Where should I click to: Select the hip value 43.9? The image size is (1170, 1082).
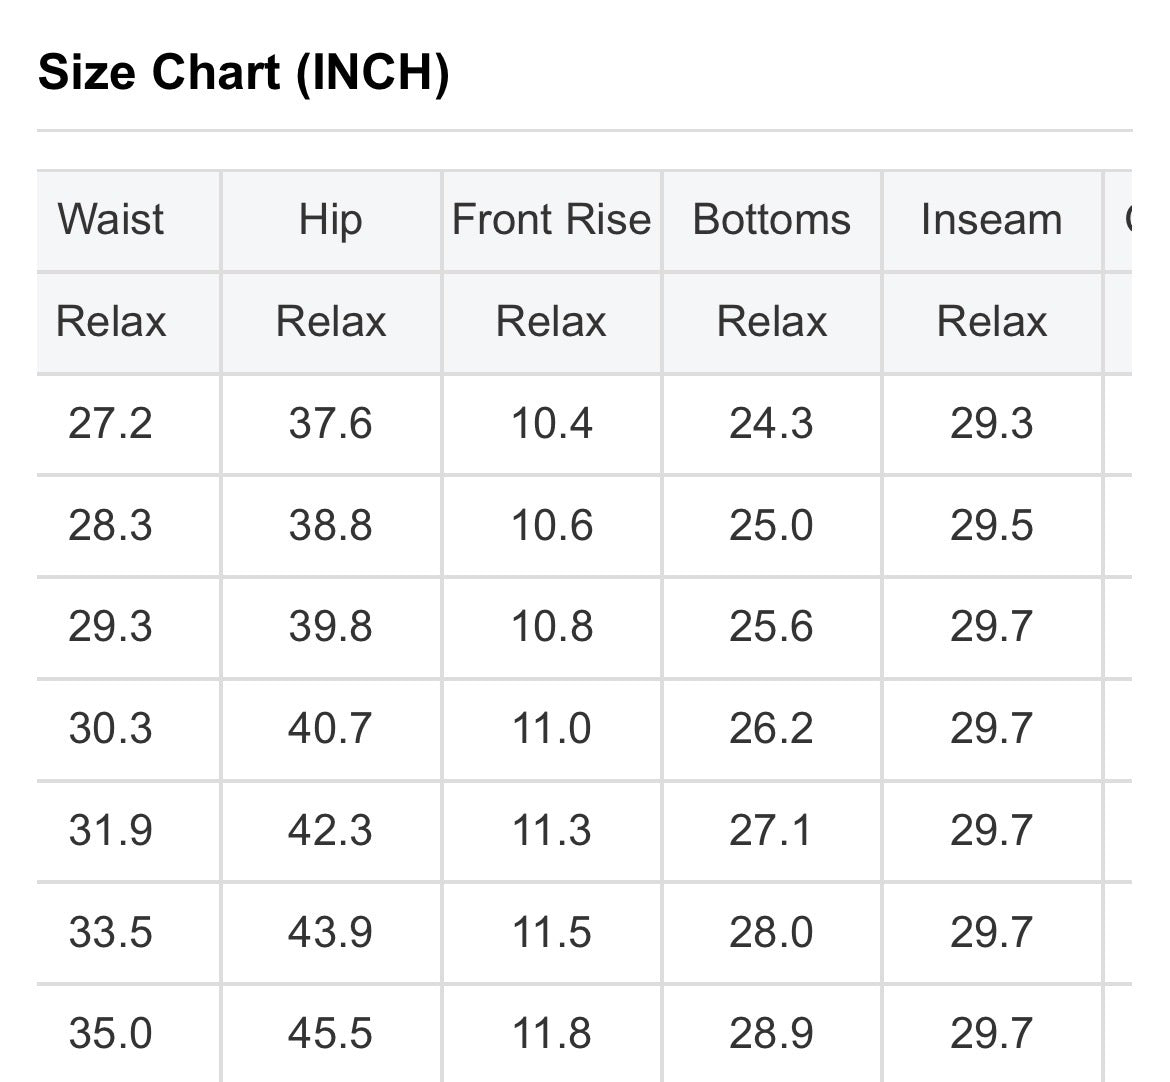330,933
